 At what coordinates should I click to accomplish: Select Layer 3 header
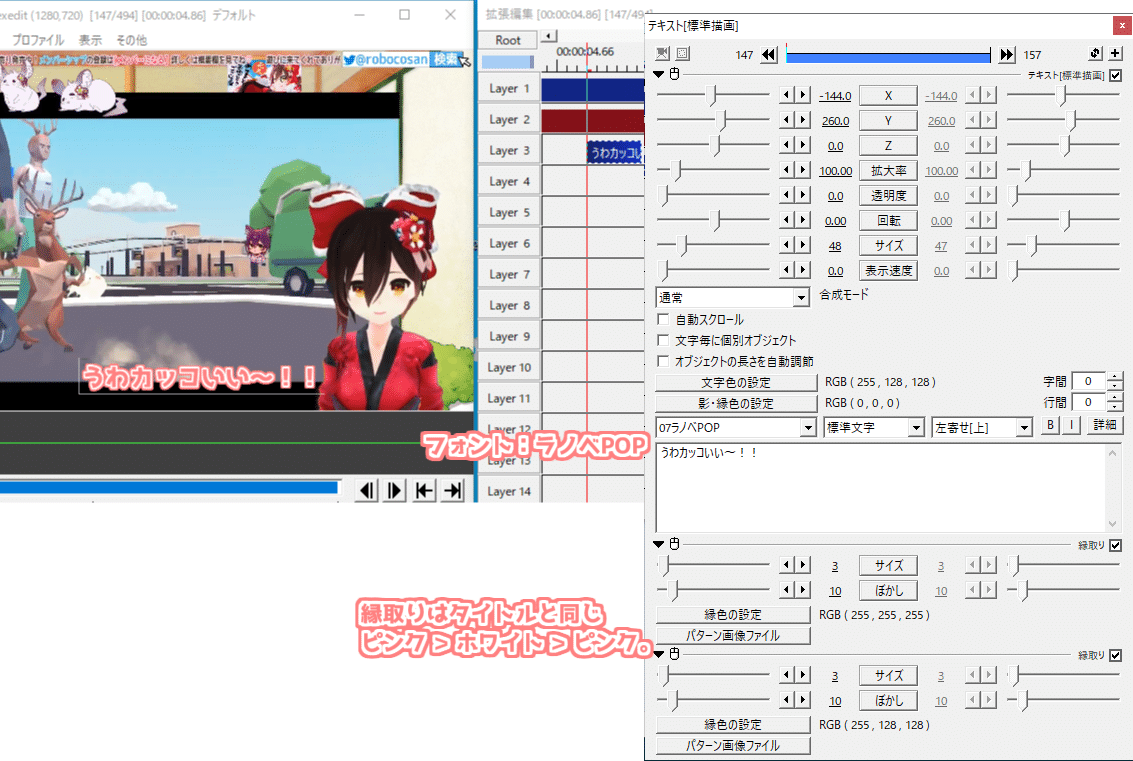(509, 150)
